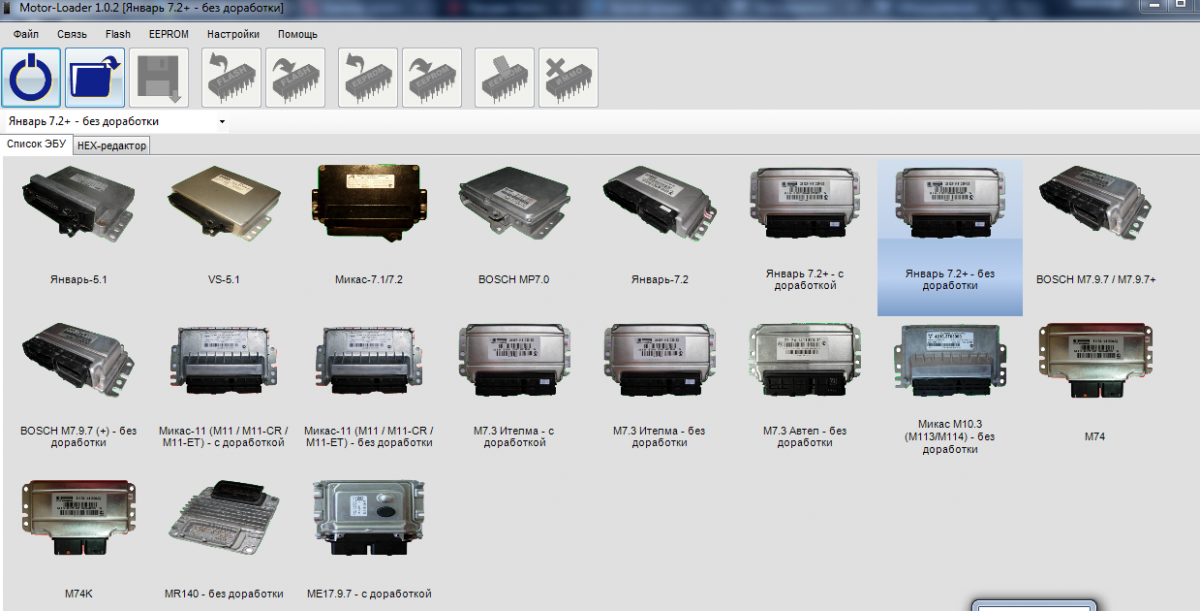Screen dimensions: 1200x611
Task: Switch to the HEX-редактор tab
Action: click(112, 146)
